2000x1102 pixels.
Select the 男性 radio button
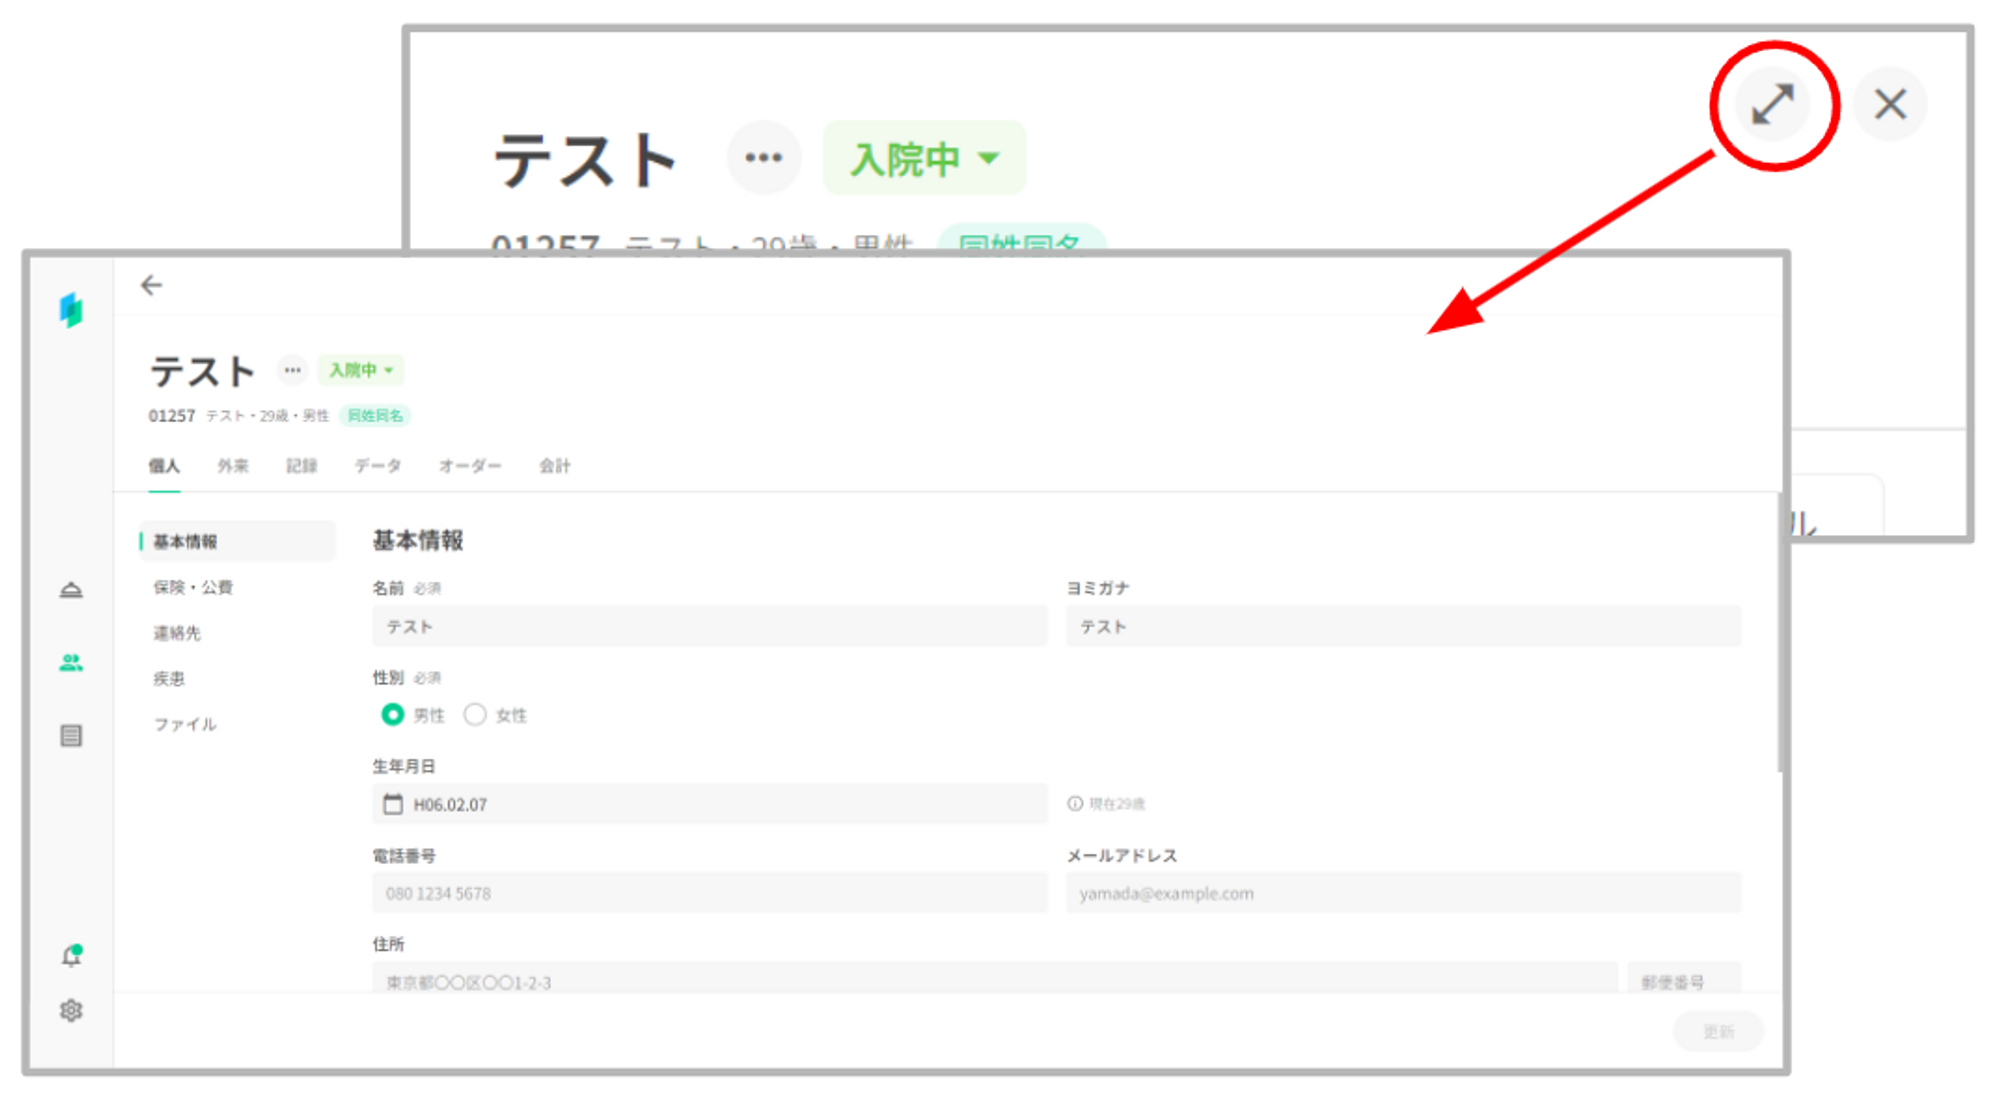392,714
